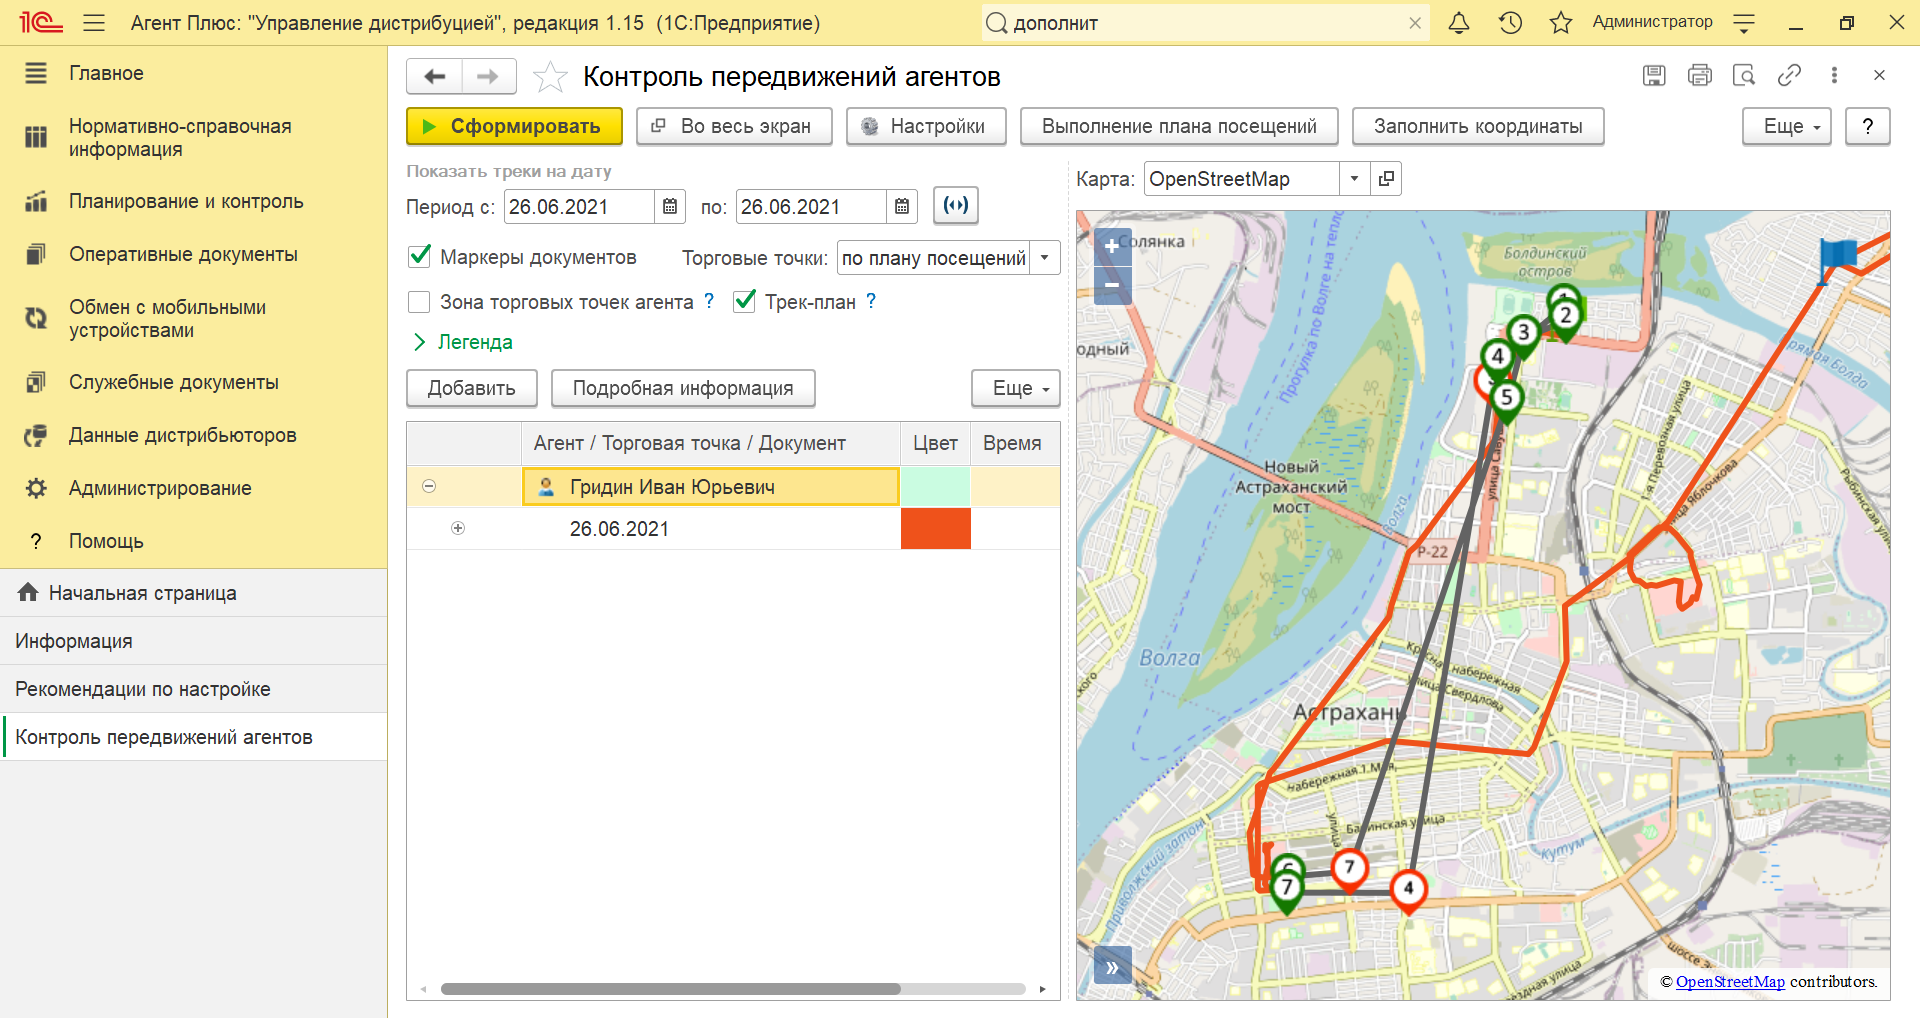Image resolution: width=1920 pixels, height=1018 pixels.
Task: Save report with diskette icon
Action: (x=1654, y=75)
